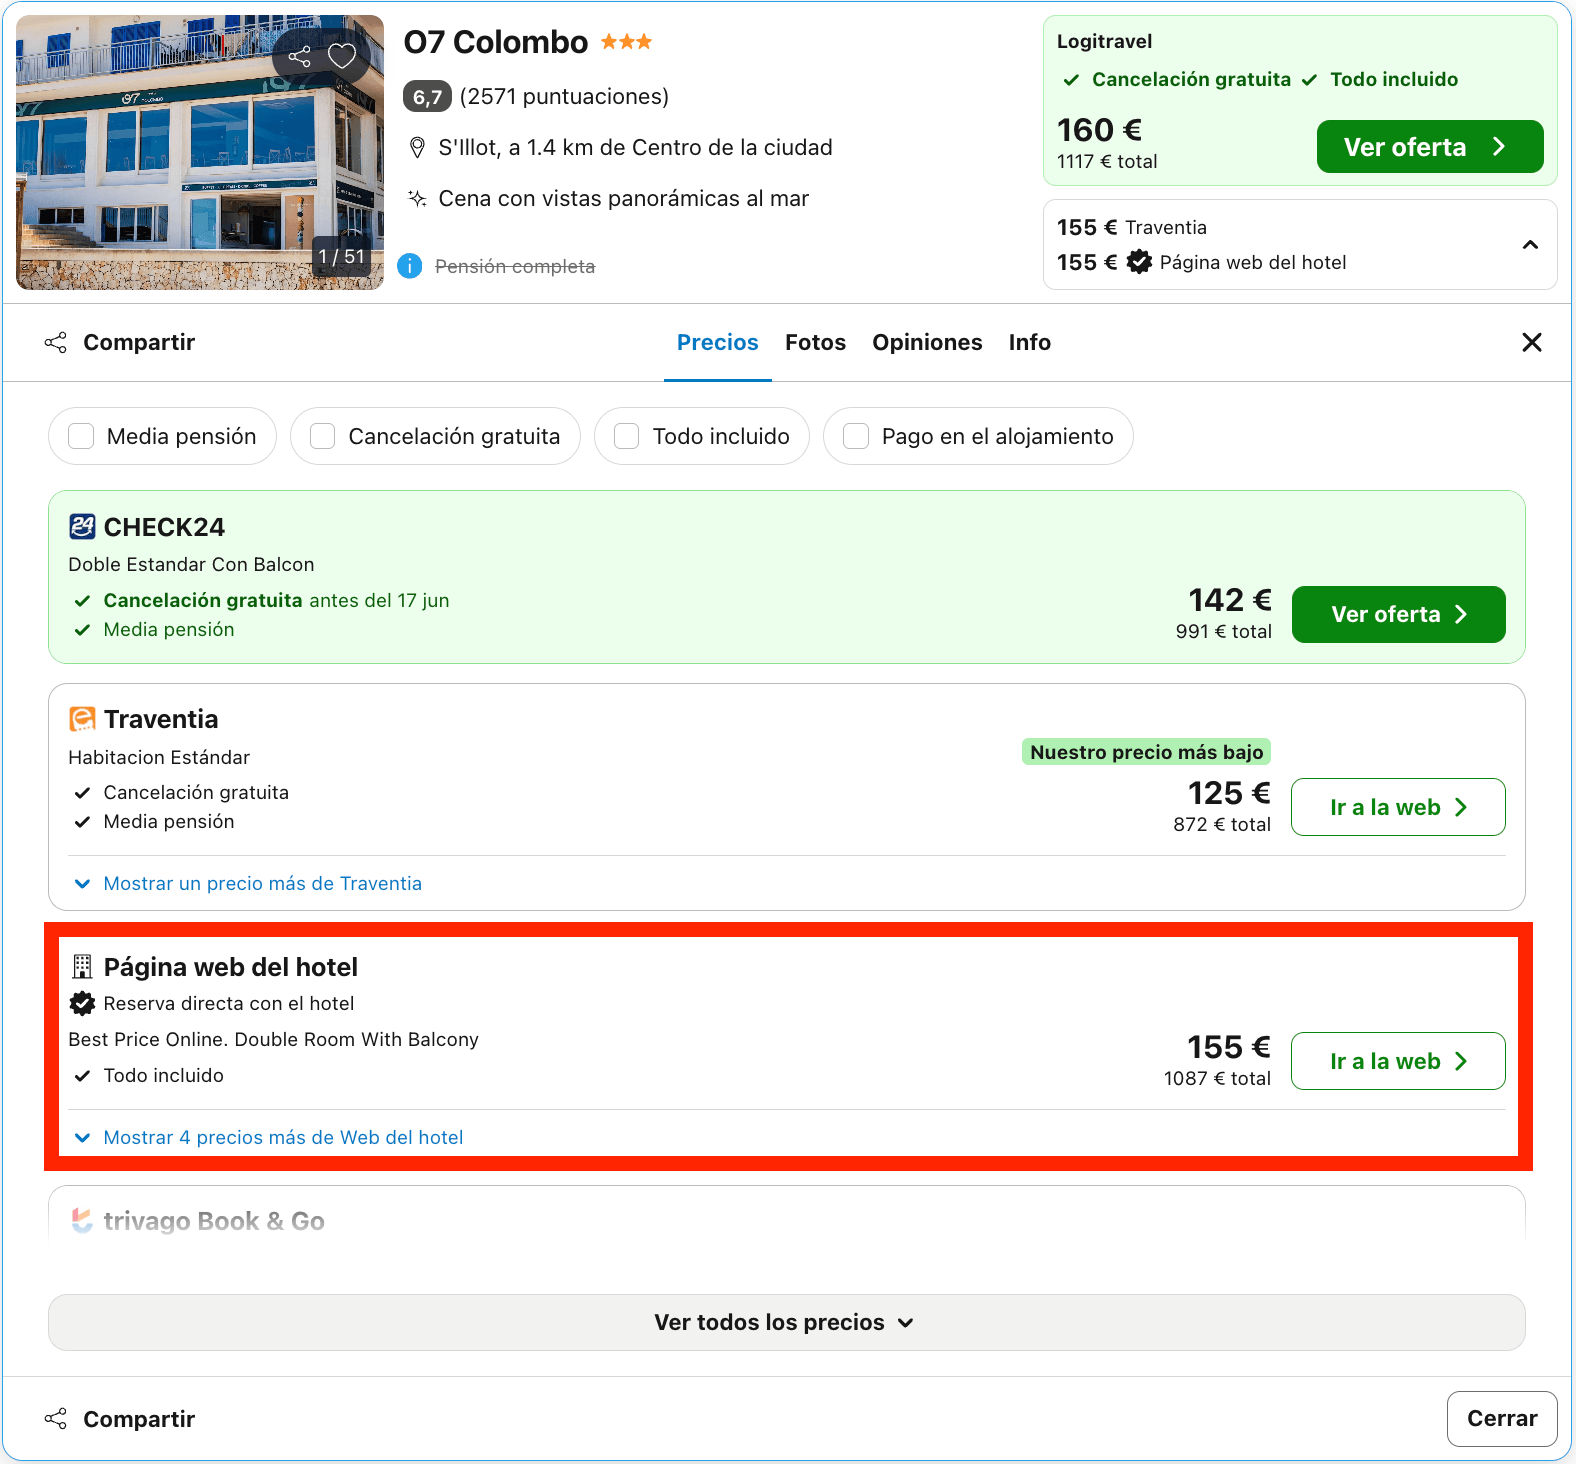Image resolution: width=1576 pixels, height=1464 pixels.
Task: Click the verified badge in the top price summary
Action: [1139, 262]
